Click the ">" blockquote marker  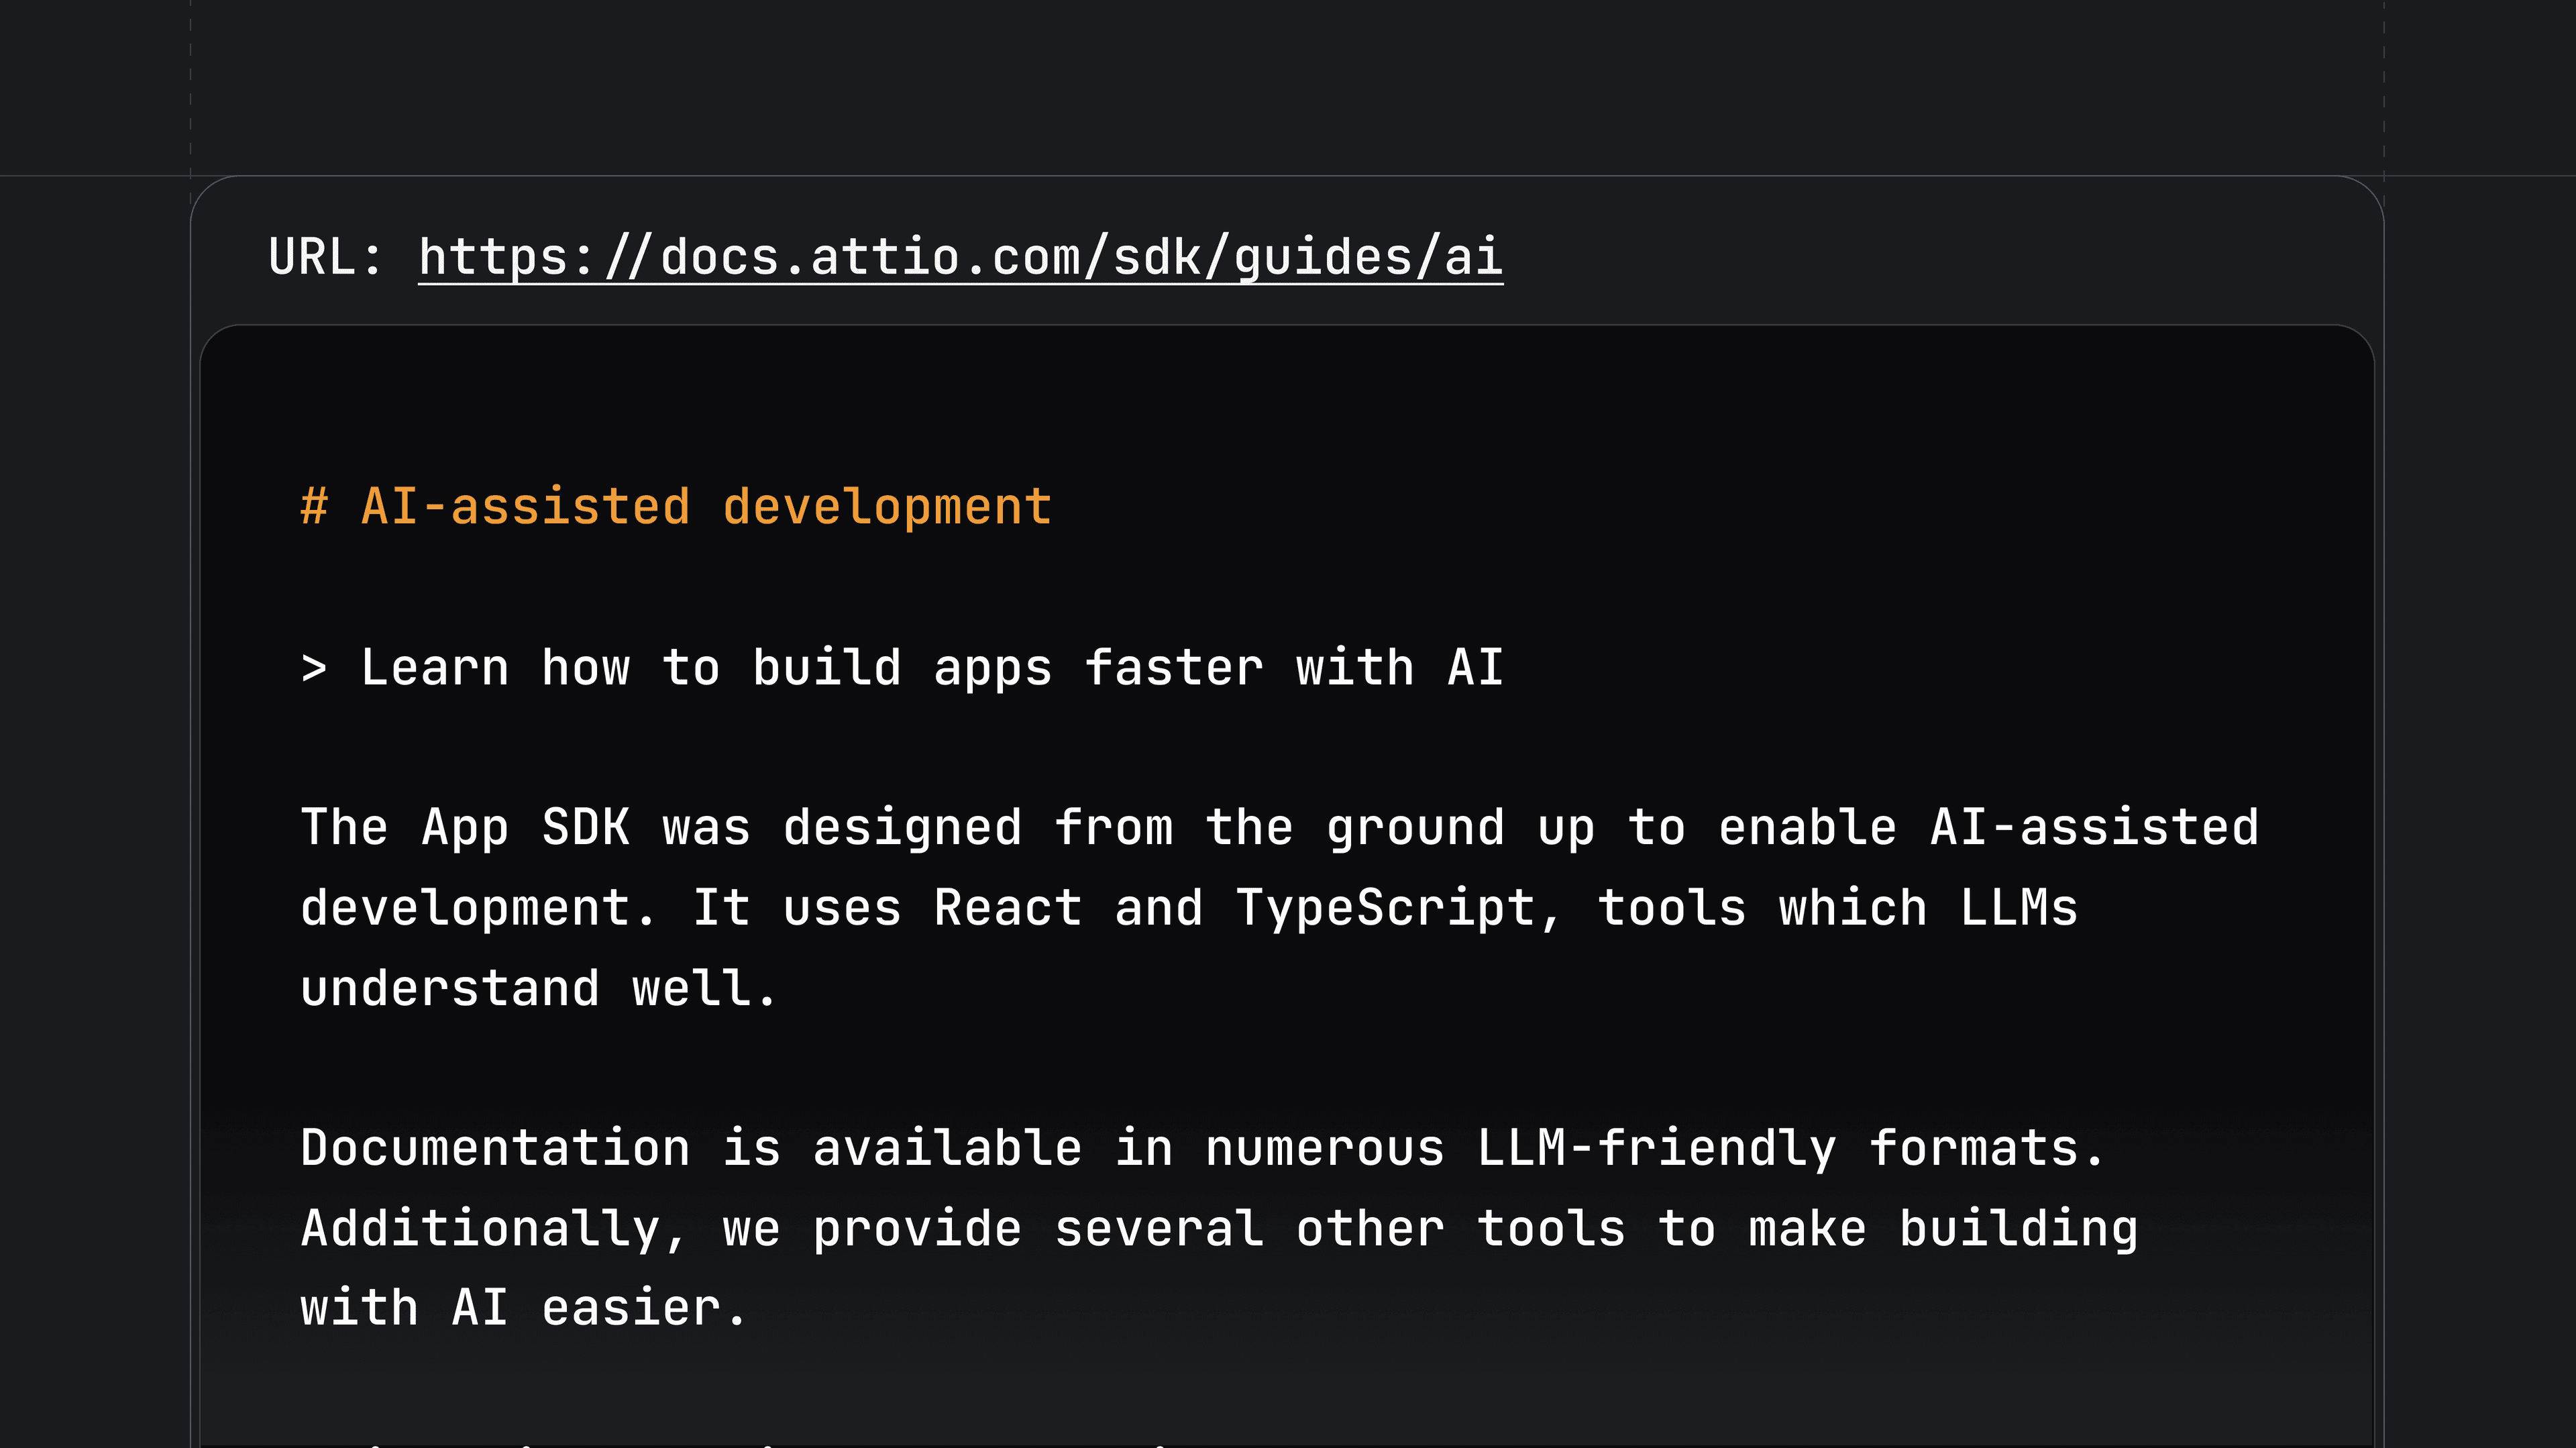314,668
